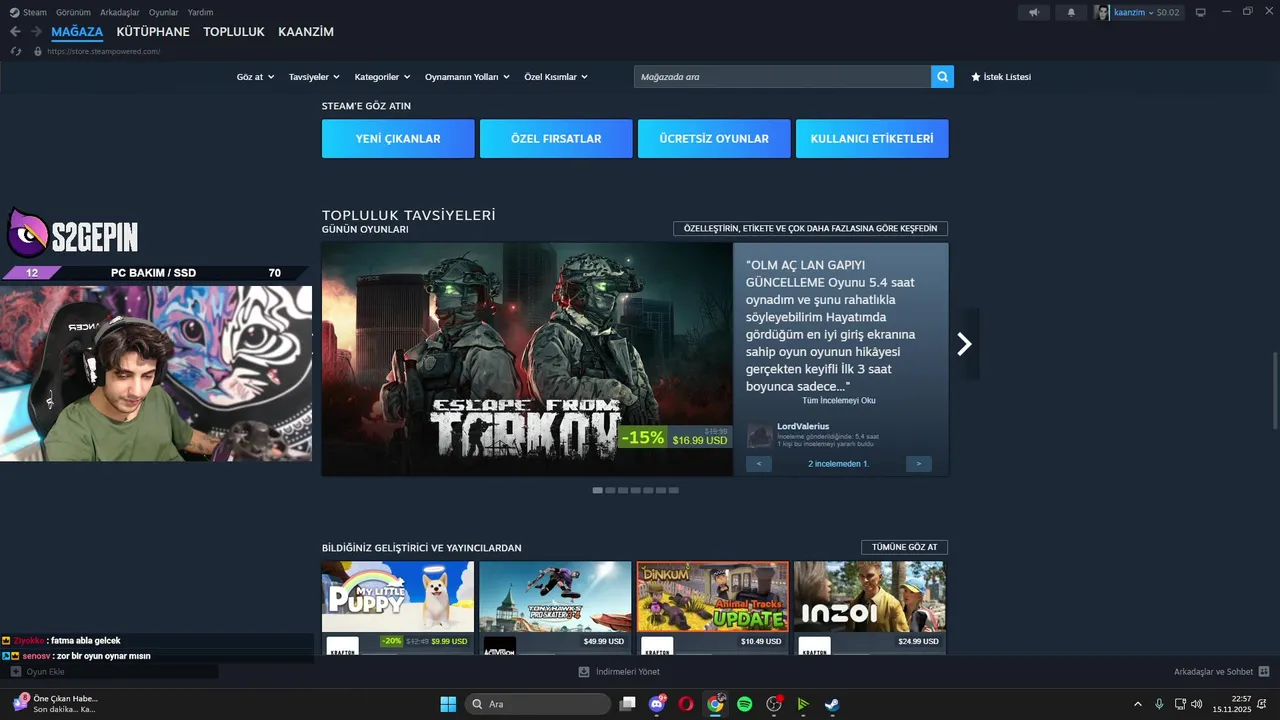This screenshot has width=1280, height=720.
Task: Click the taskbar microphone icon
Action: pos(1159,704)
